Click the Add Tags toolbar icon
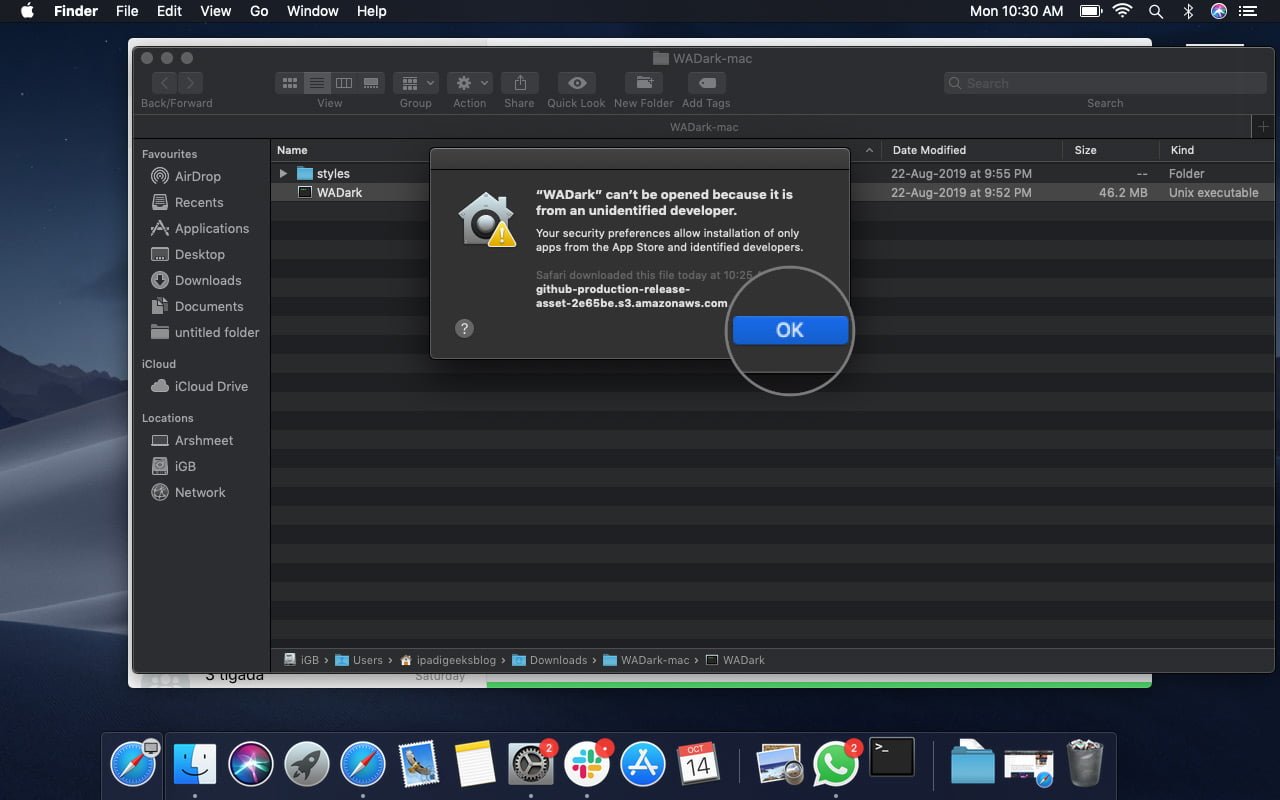Screen dimensions: 1280x800 click(x=706, y=83)
